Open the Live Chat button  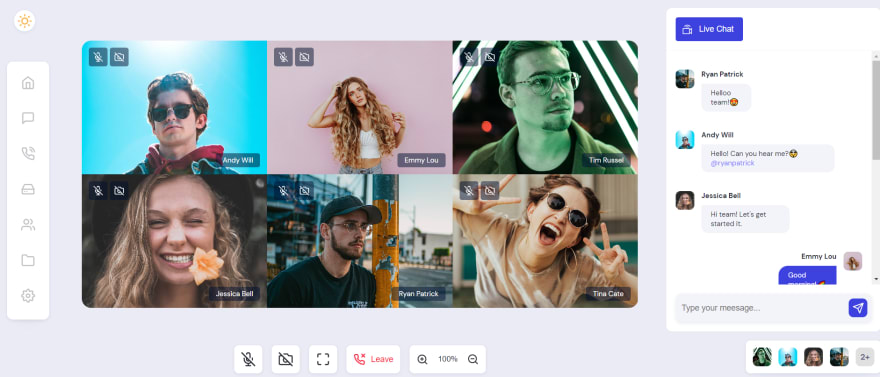709,29
